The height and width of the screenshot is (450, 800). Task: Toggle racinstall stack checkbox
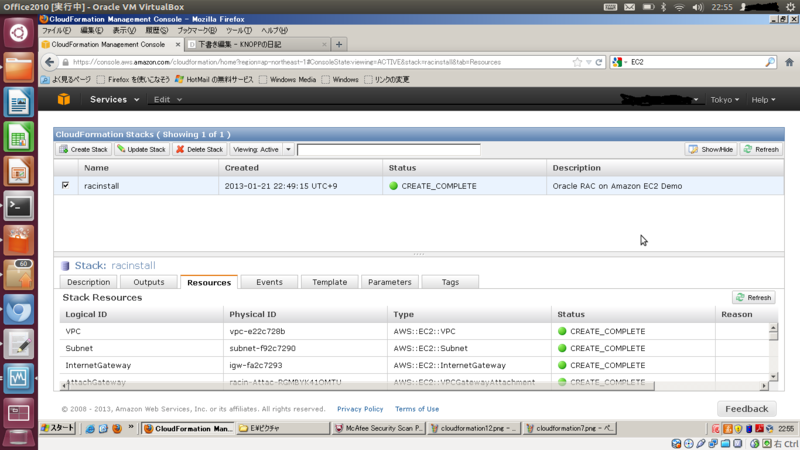(x=65, y=185)
